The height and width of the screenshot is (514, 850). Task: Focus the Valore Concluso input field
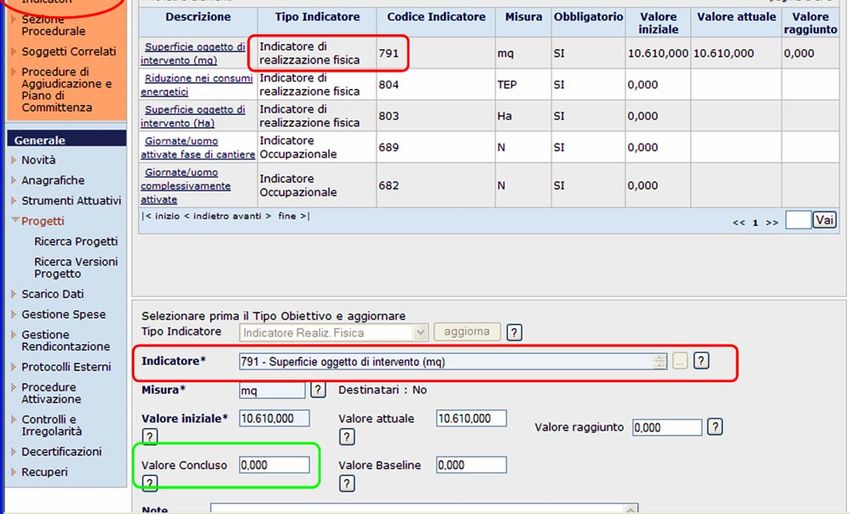(x=274, y=465)
